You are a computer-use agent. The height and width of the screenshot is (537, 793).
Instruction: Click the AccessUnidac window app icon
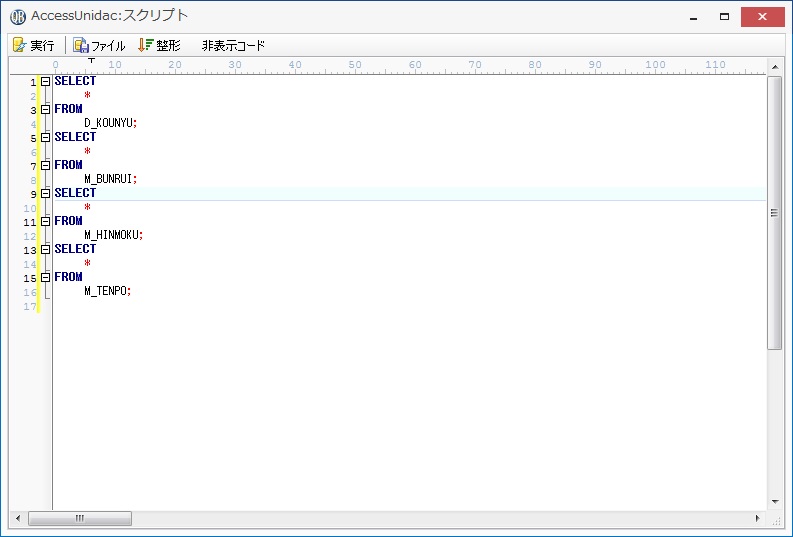tap(18, 17)
